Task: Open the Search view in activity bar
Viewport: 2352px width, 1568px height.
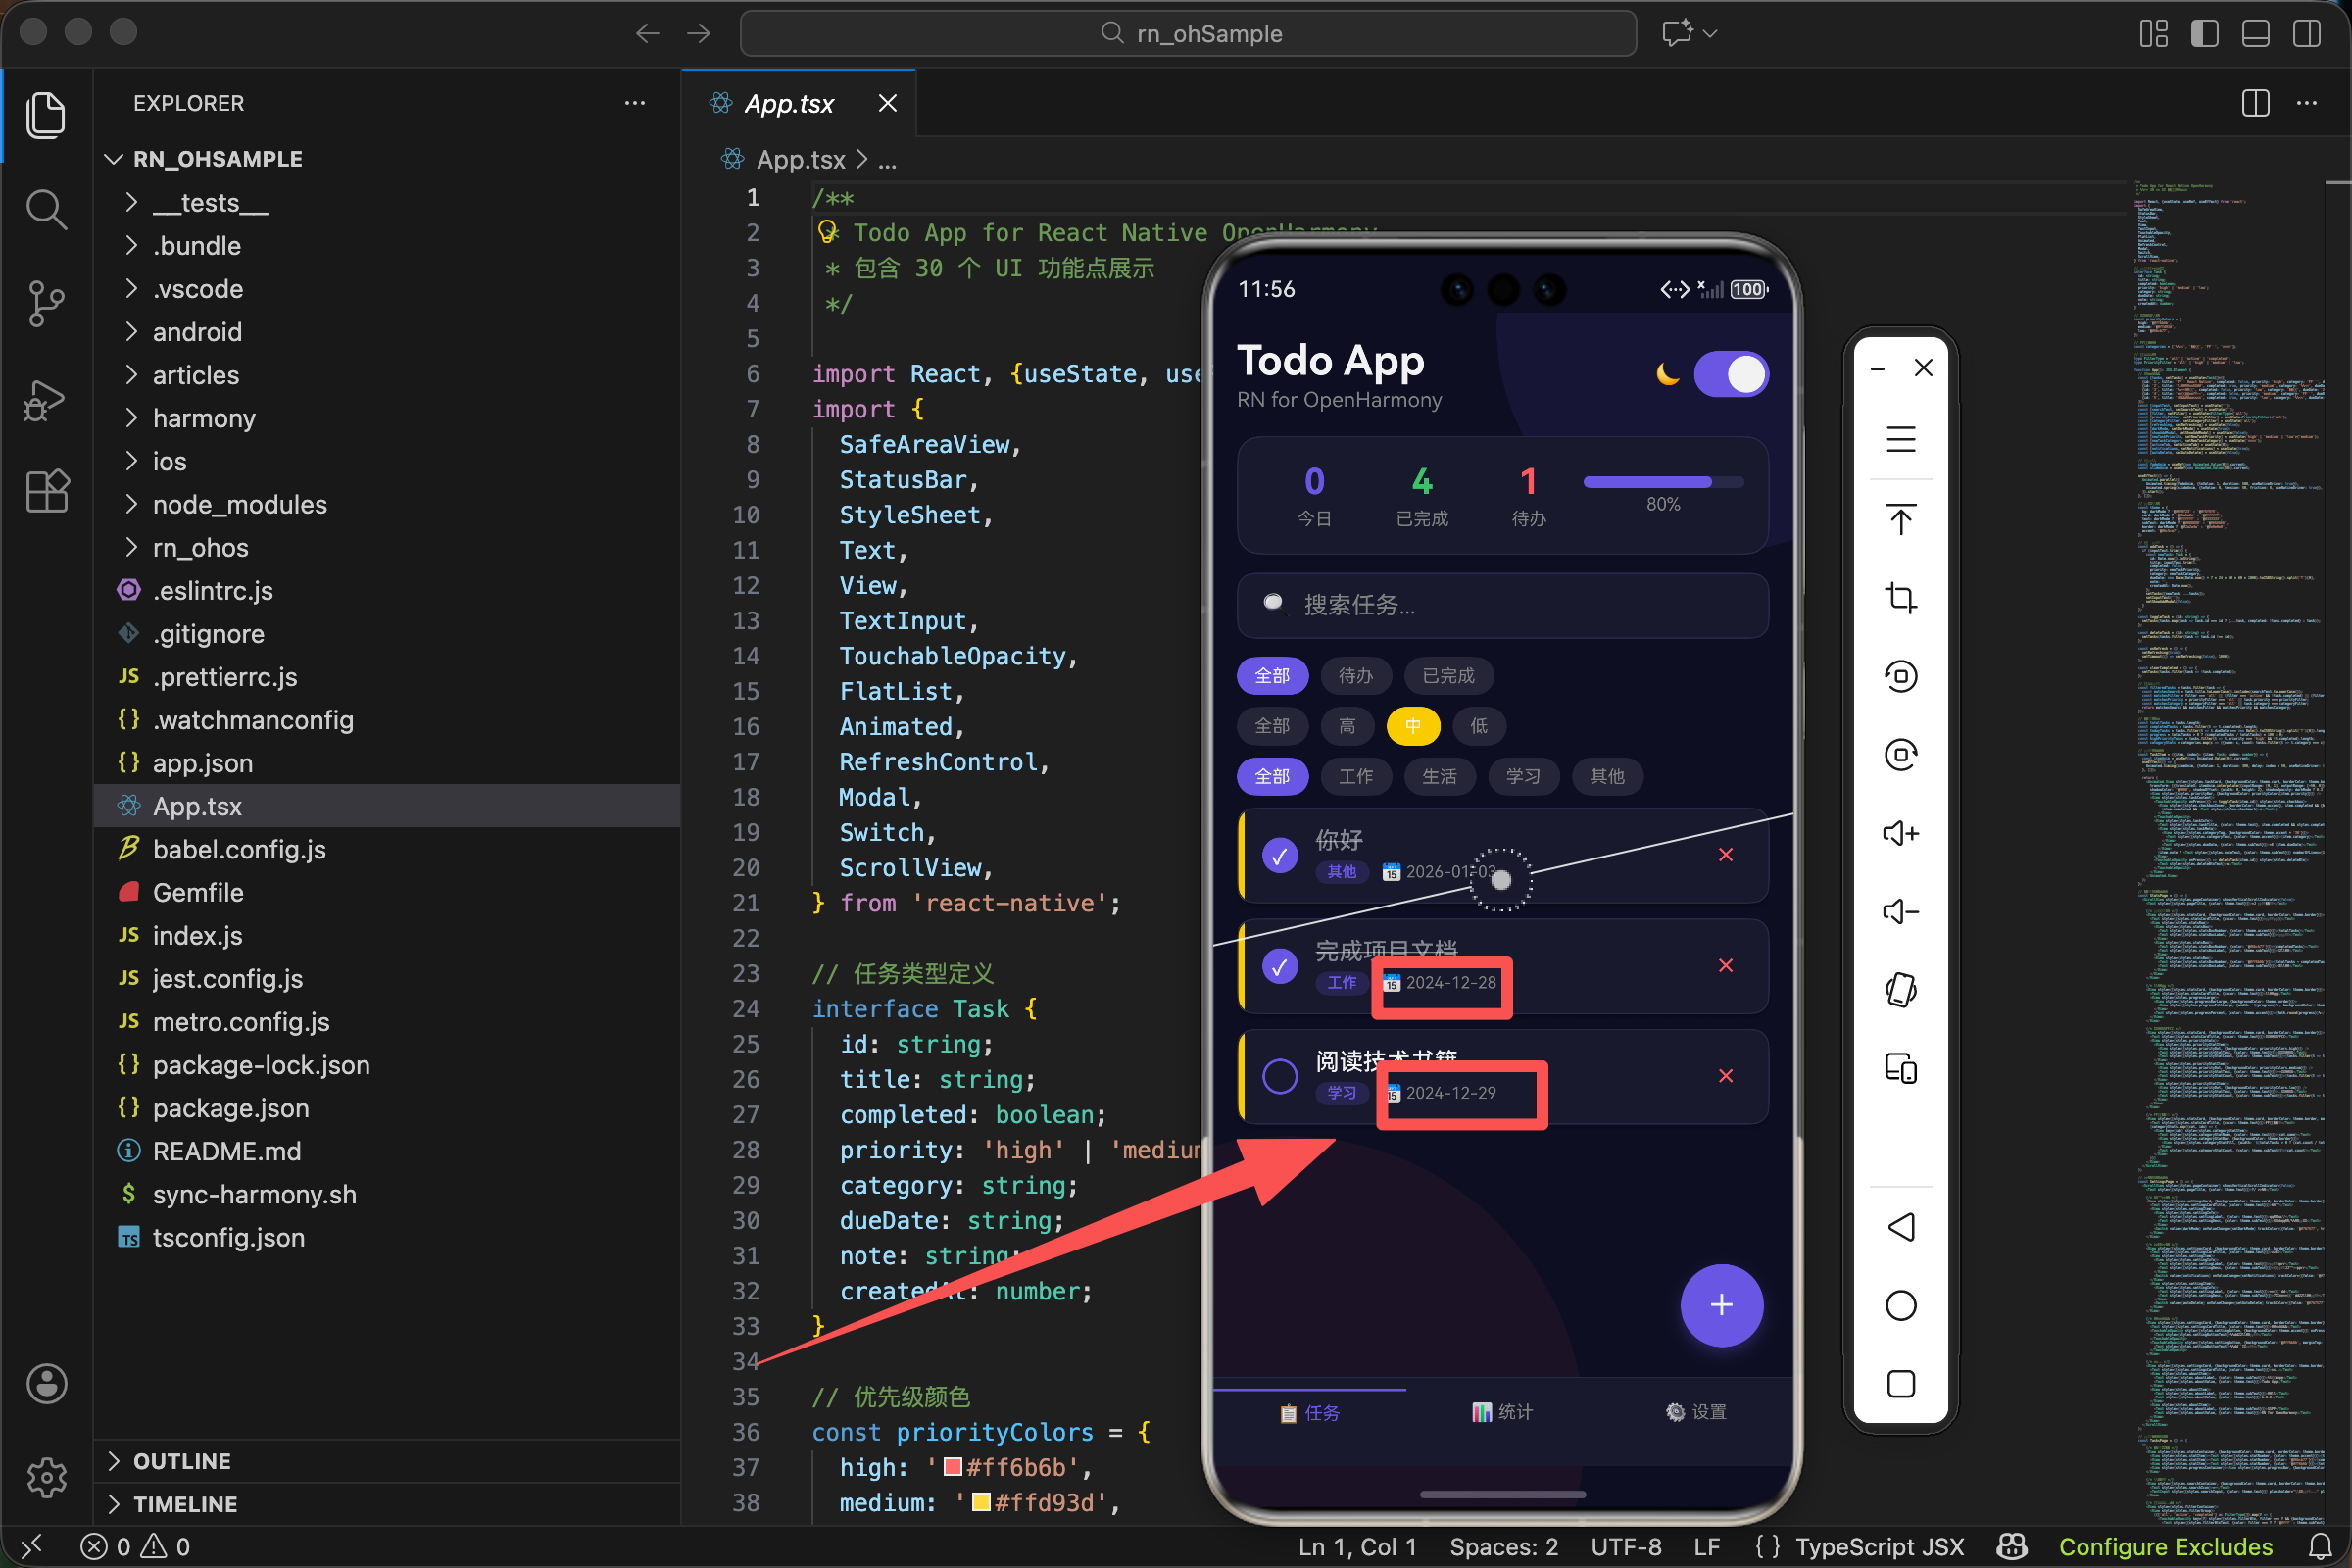Action: coord(46,209)
